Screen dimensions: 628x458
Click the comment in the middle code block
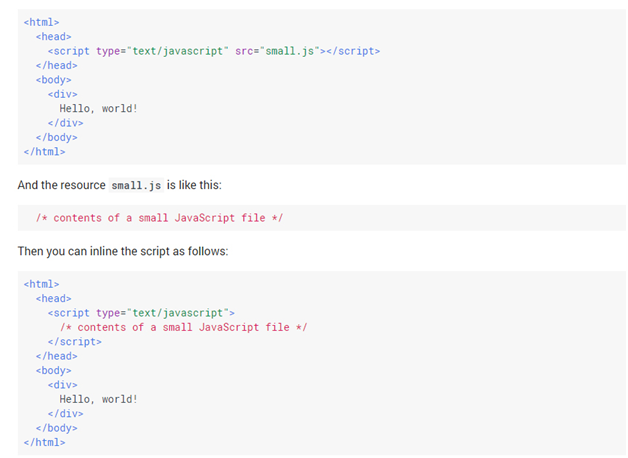click(x=159, y=218)
